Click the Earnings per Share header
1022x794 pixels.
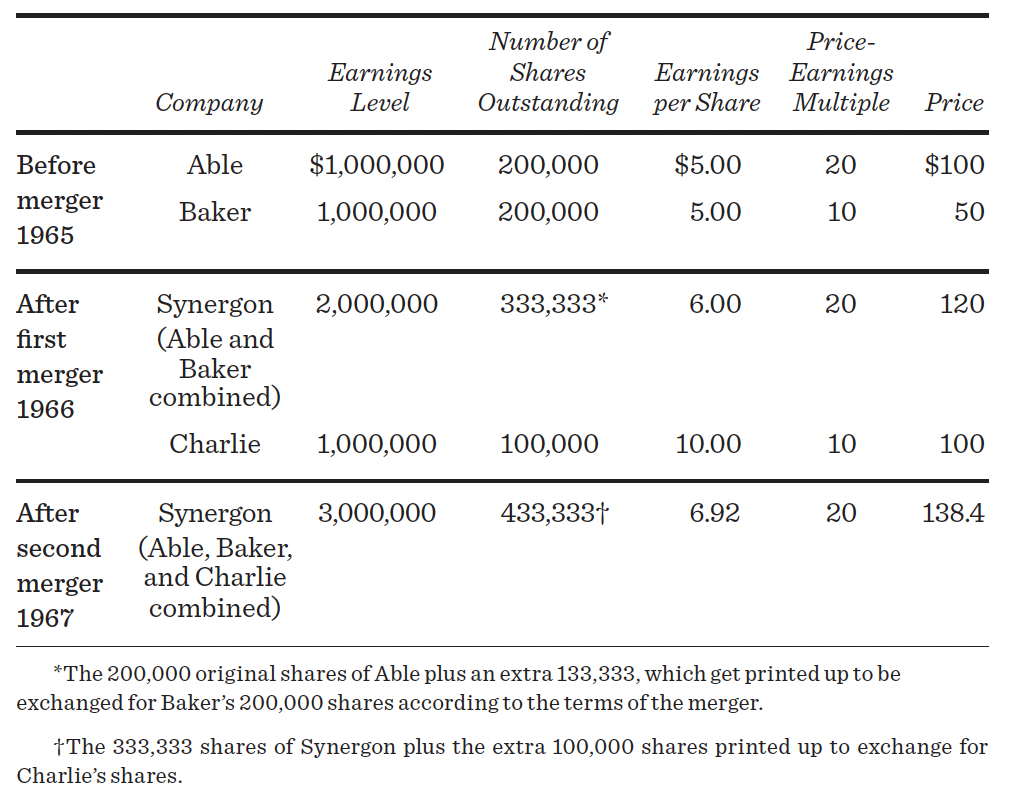(x=707, y=88)
